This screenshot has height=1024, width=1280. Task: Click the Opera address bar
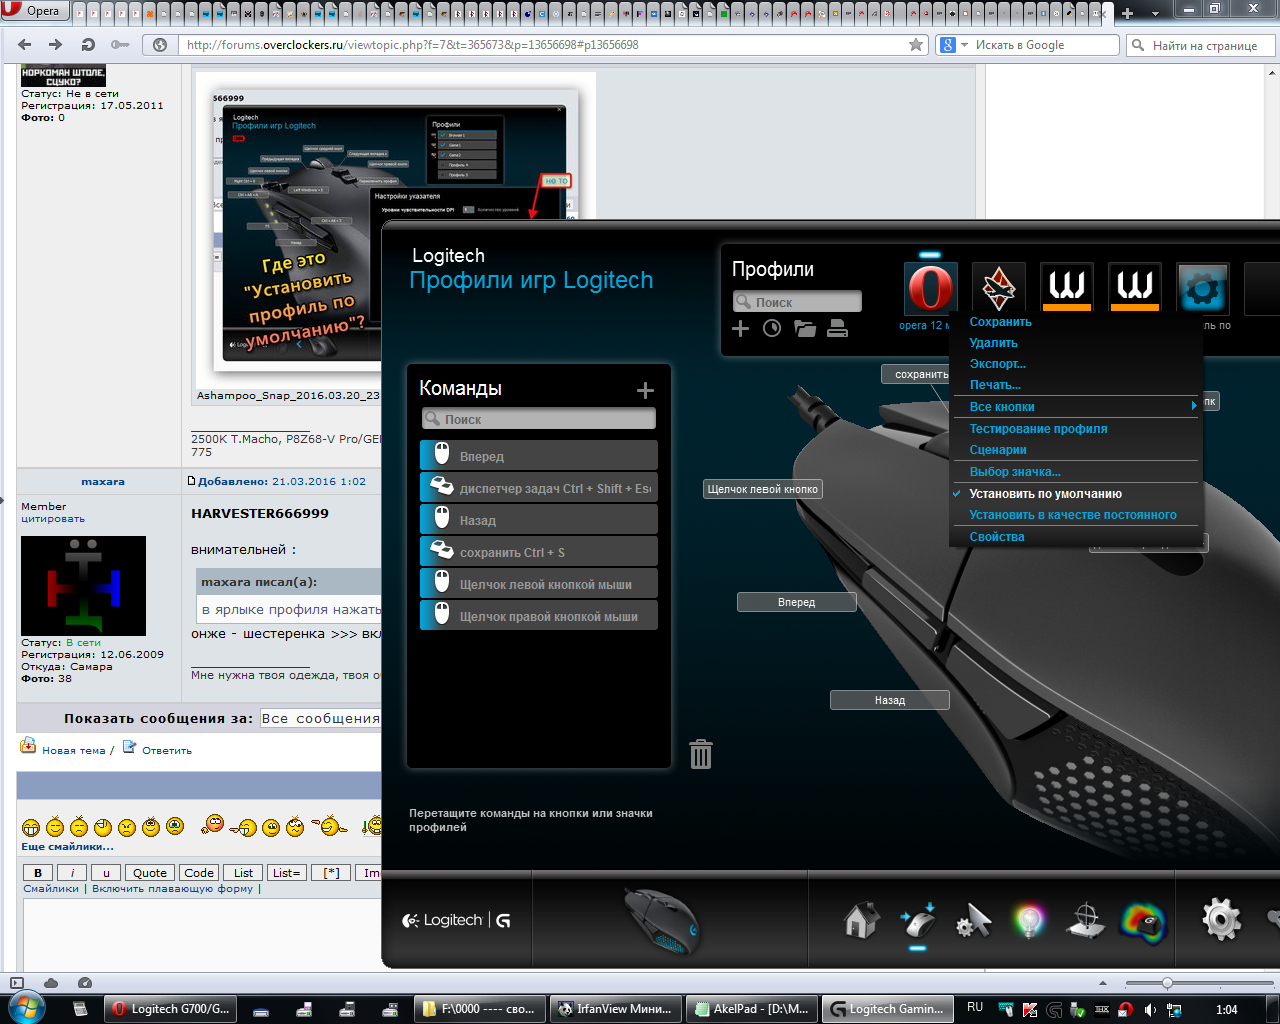click(x=541, y=45)
